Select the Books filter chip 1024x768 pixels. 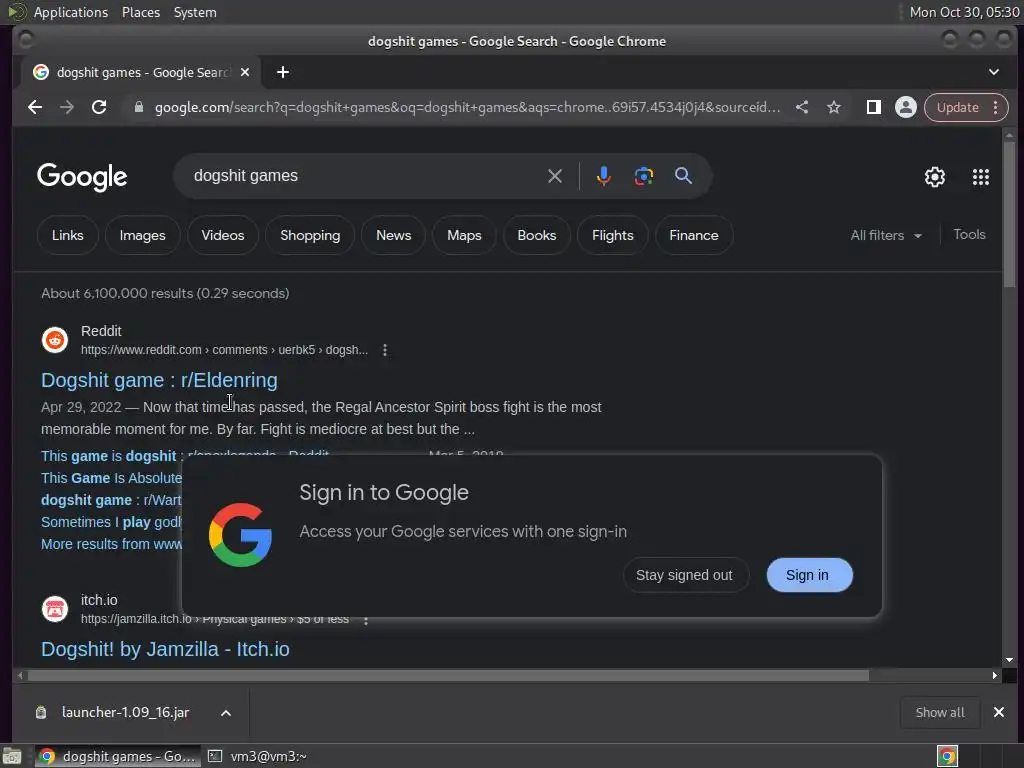[x=537, y=235]
